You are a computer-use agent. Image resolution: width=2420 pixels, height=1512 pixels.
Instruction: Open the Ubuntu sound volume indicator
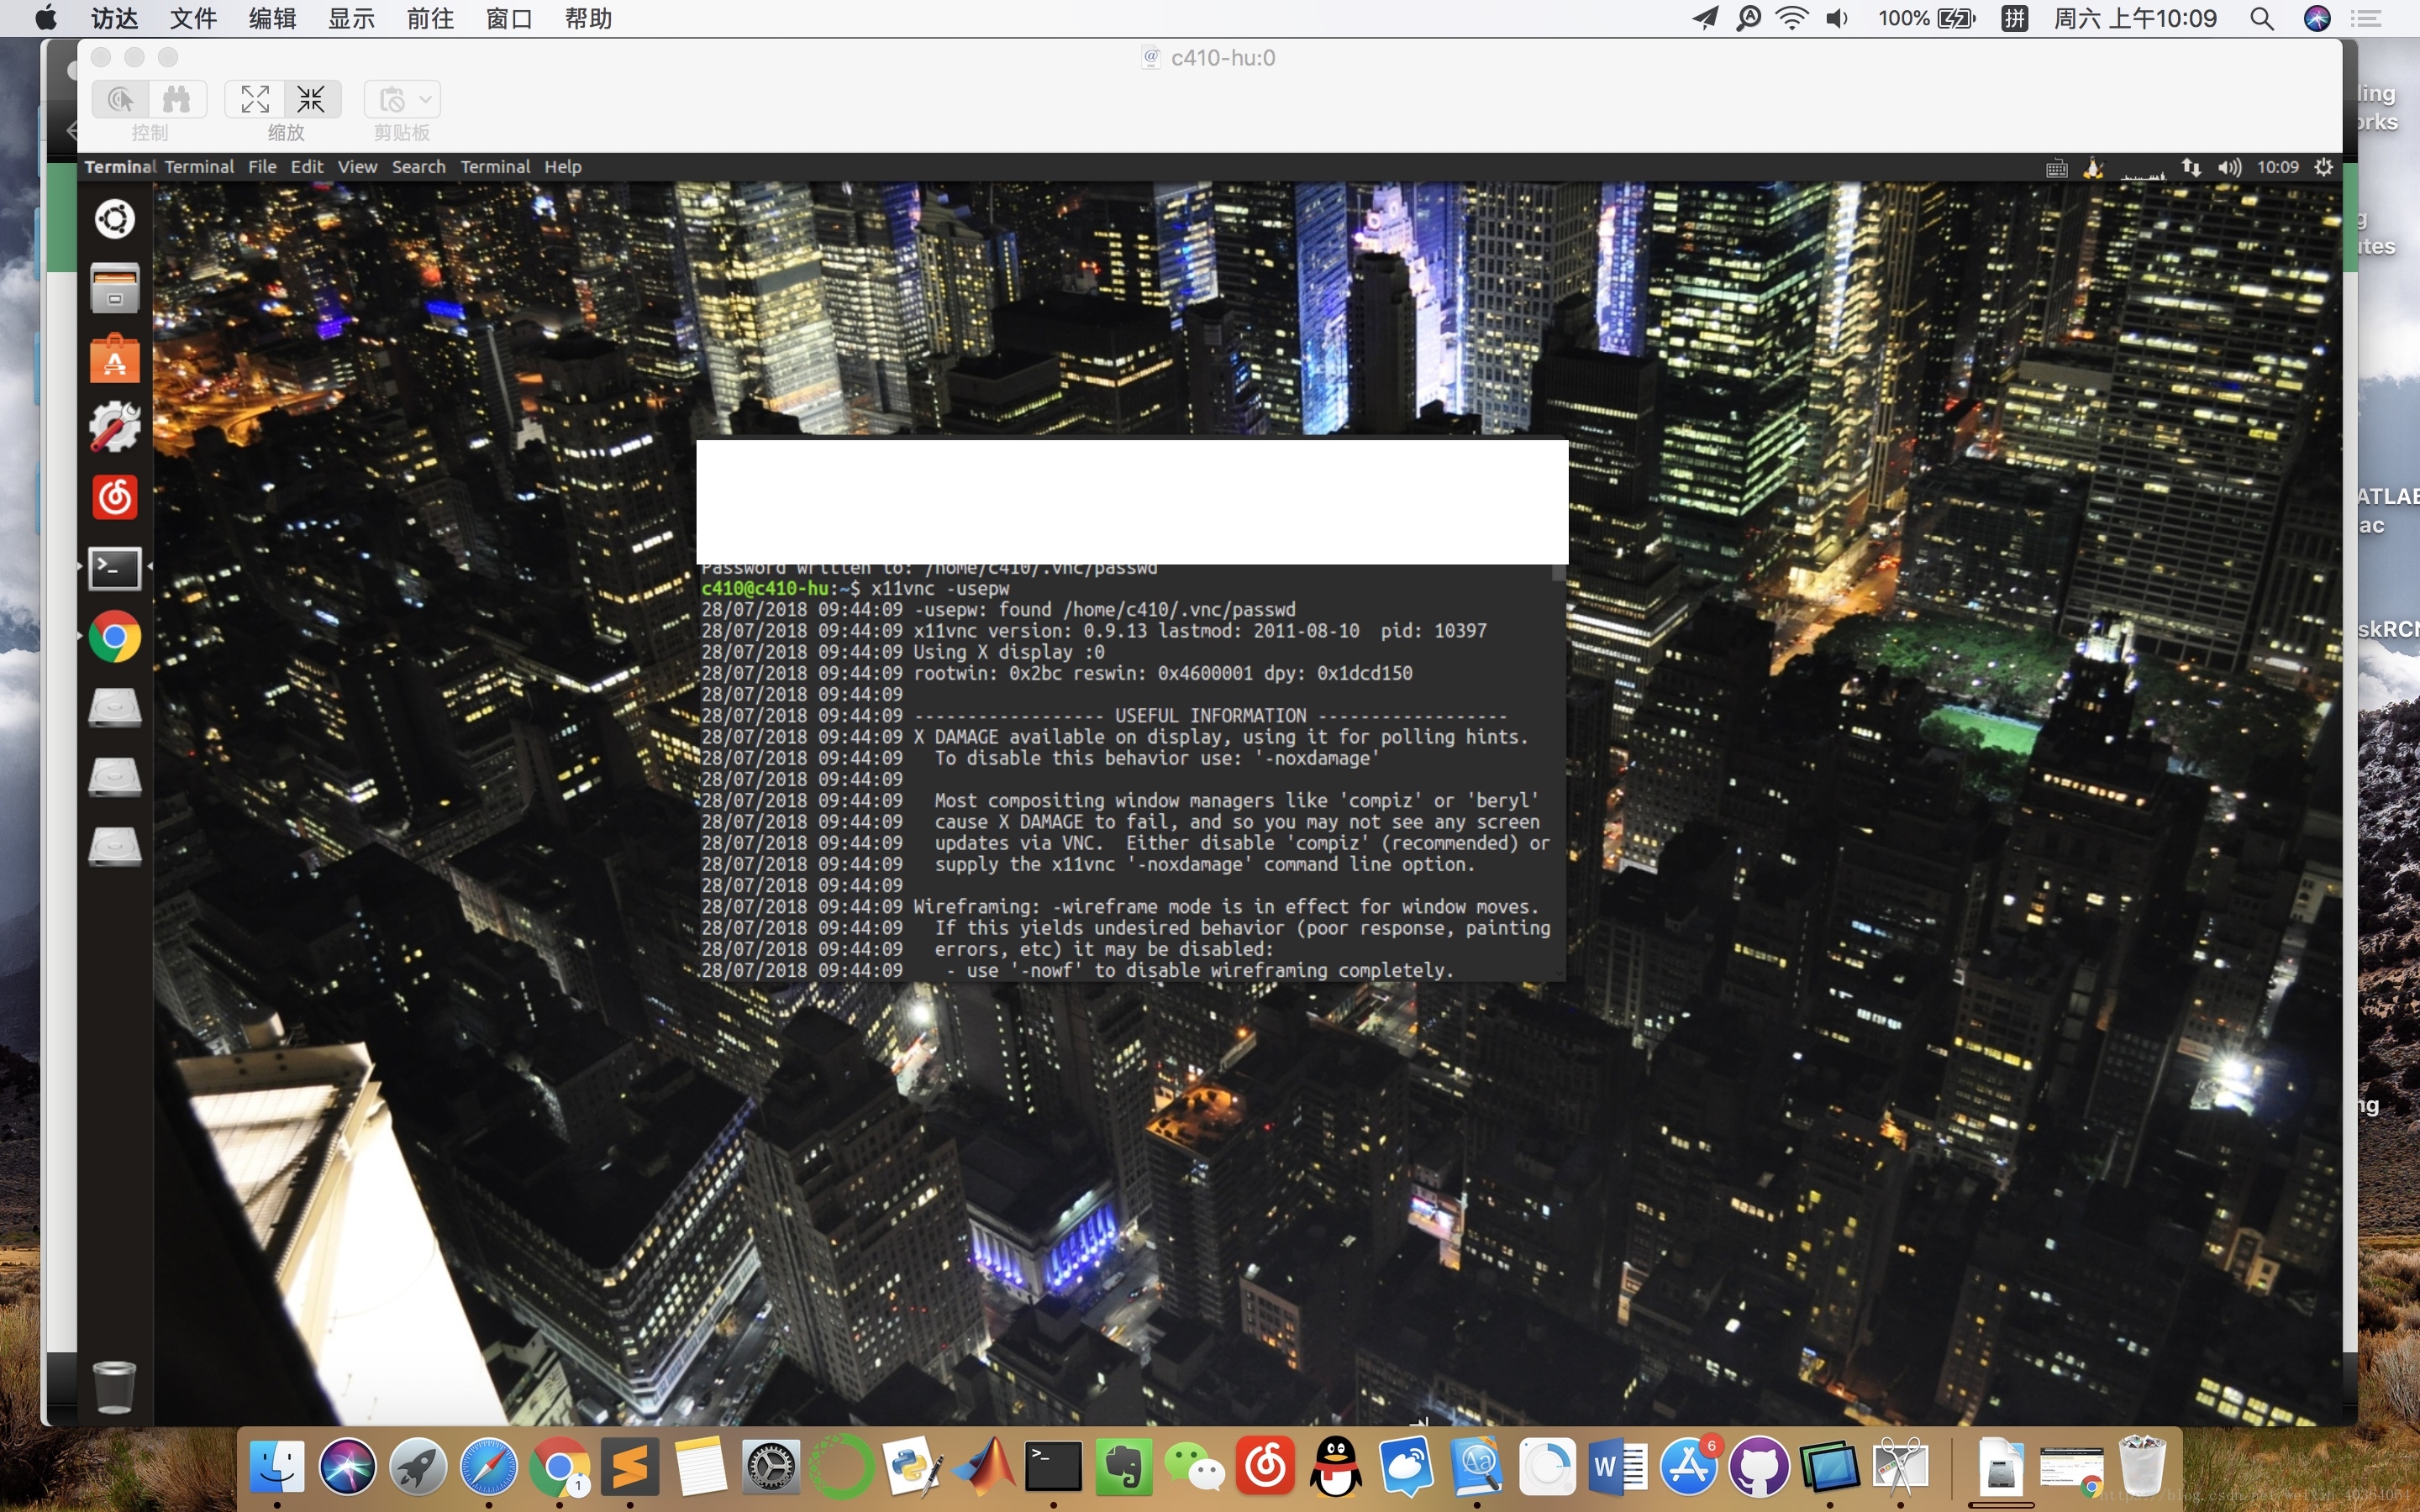tap(2229, 167)
